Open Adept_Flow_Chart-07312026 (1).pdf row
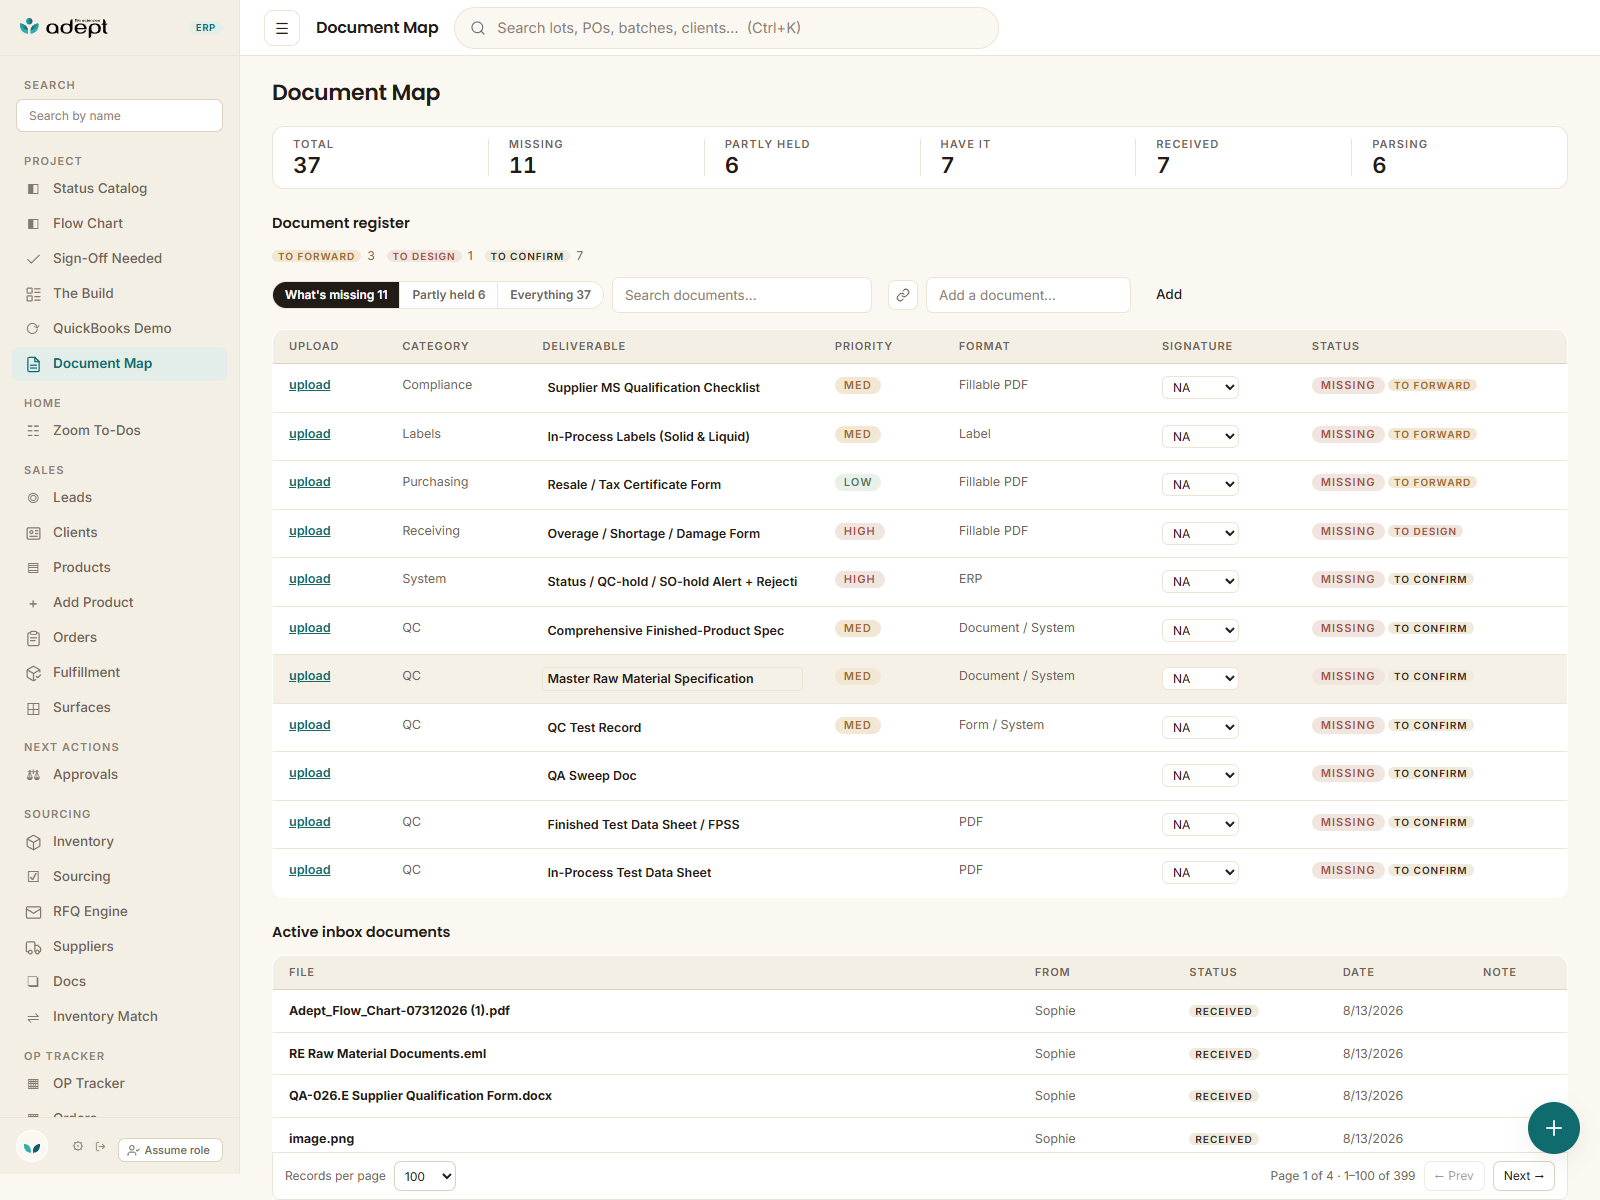Image resolution: width=1600 pixels, height=1200 pixels. coord(919,1011)
